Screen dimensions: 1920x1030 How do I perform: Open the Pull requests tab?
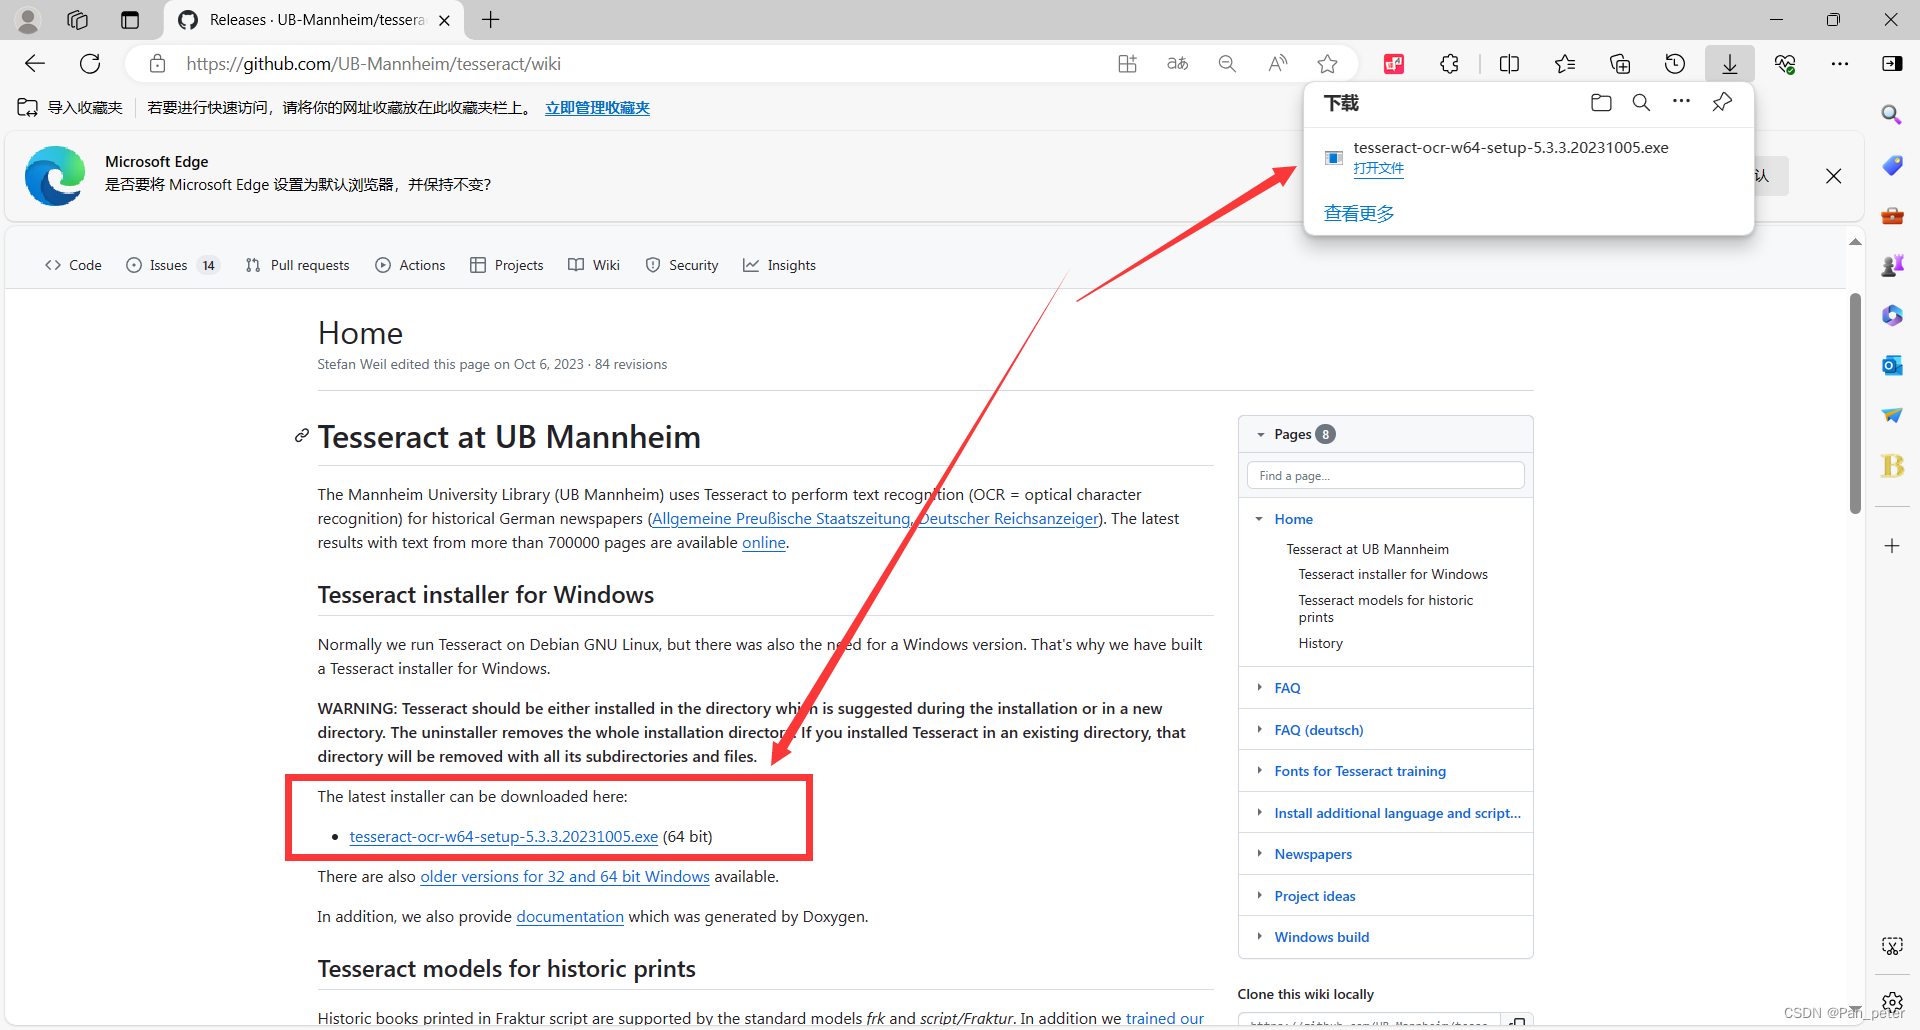coord(297,265)
